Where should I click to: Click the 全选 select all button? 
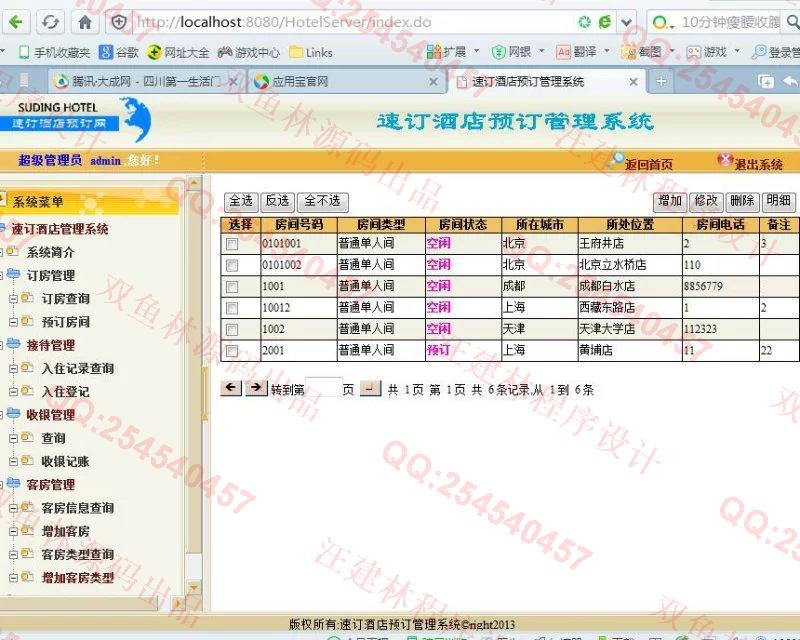[241, 201]
